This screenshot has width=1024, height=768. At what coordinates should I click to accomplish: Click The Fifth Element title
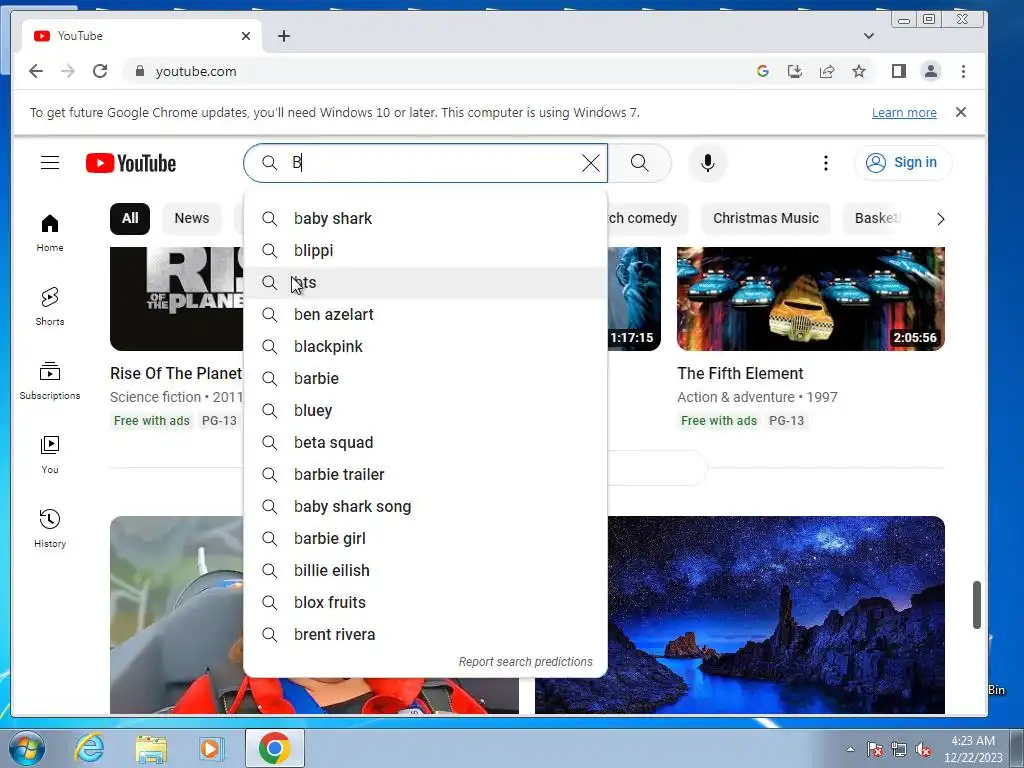740,374
